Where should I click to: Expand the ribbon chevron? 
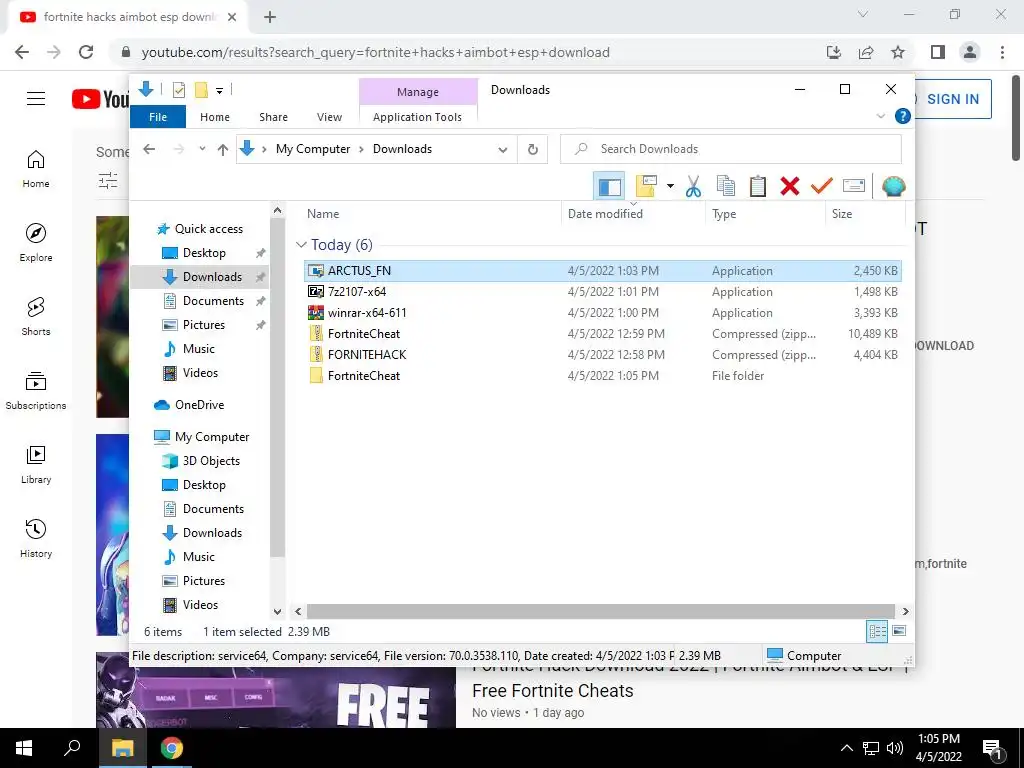pos(880,116)
